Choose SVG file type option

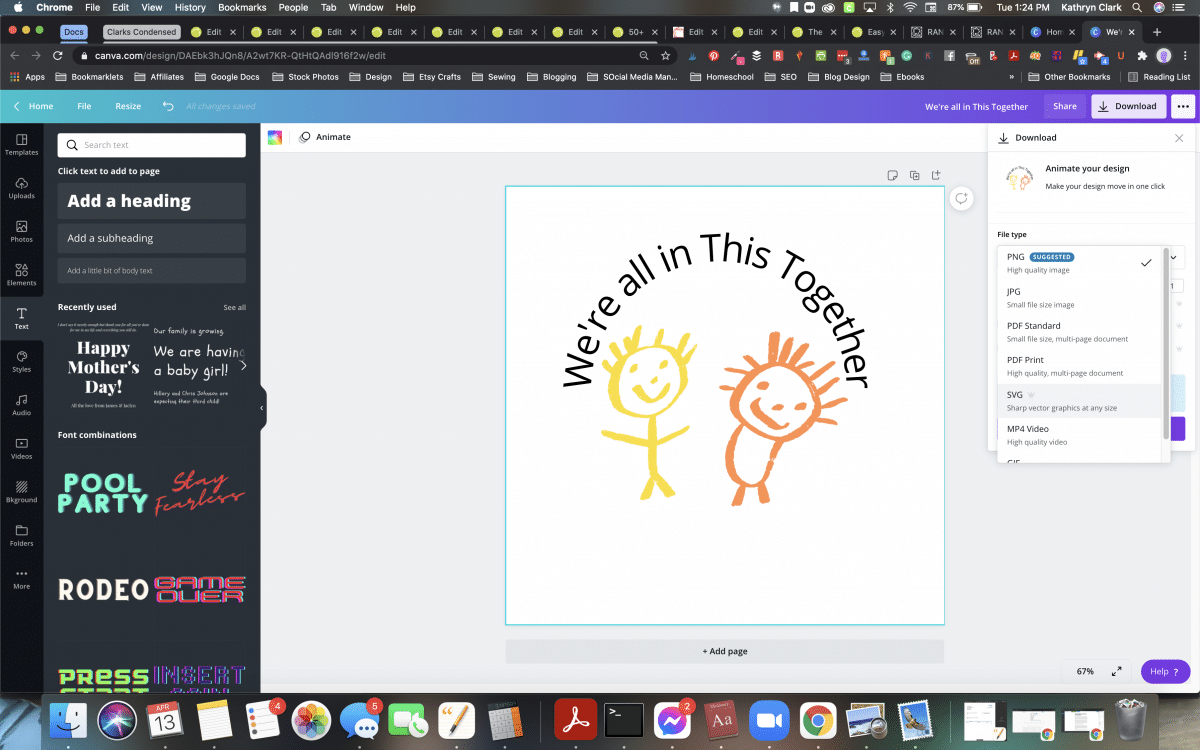pos(1081,401)
